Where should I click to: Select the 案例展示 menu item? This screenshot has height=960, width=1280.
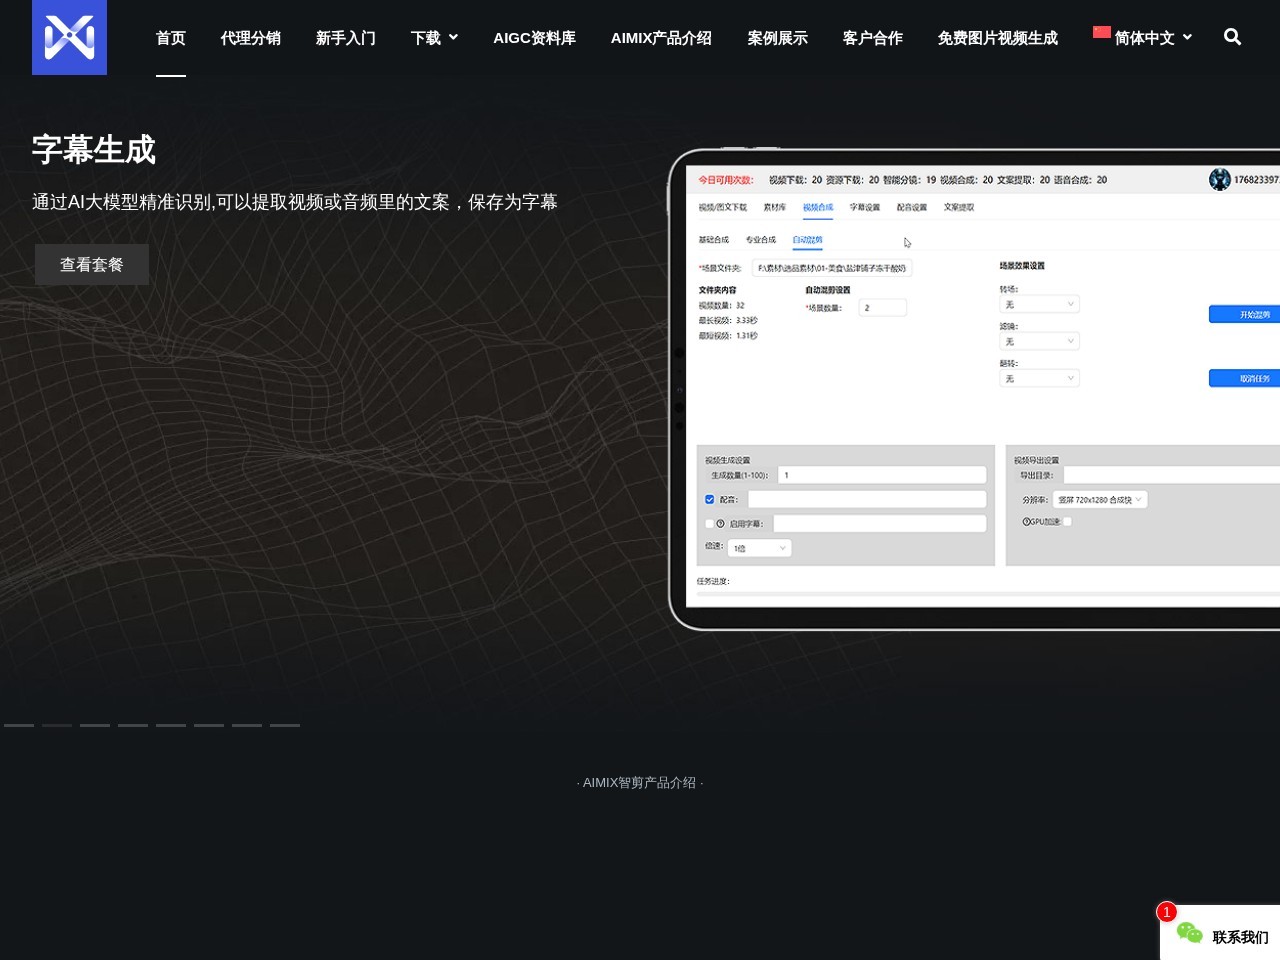click(x=777, y=37)
